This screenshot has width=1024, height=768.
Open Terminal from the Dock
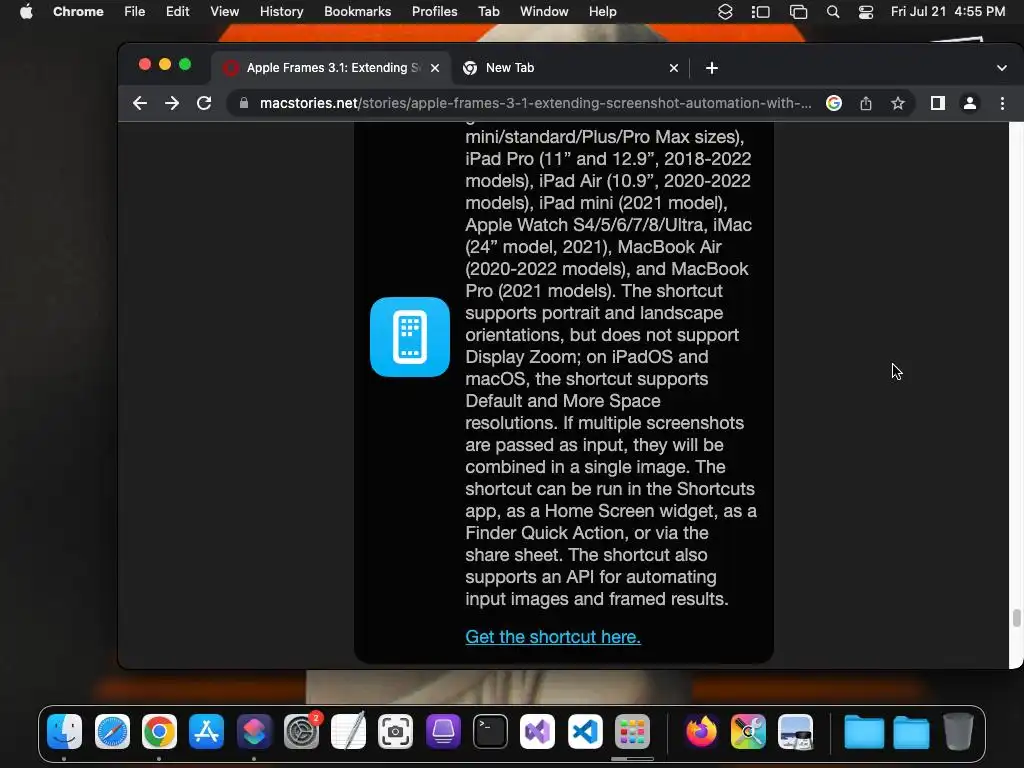pos(490,731)
